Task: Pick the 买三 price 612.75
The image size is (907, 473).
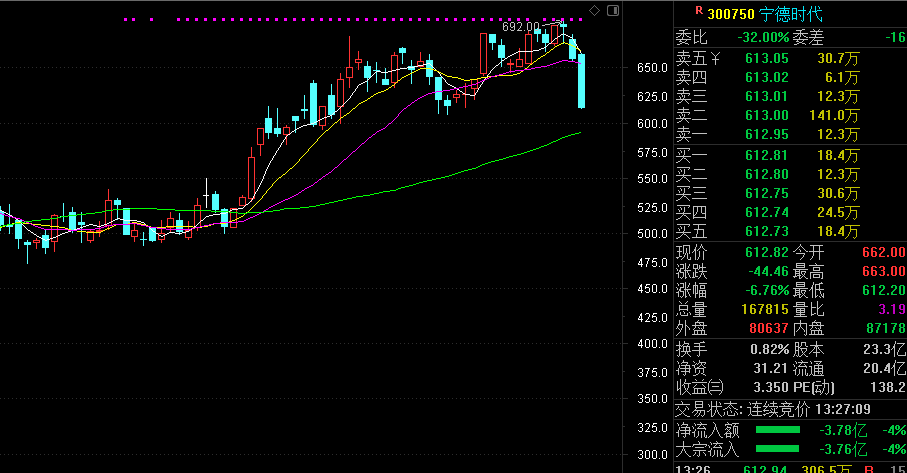Action: pyautogui.click(x=766, y=193)
